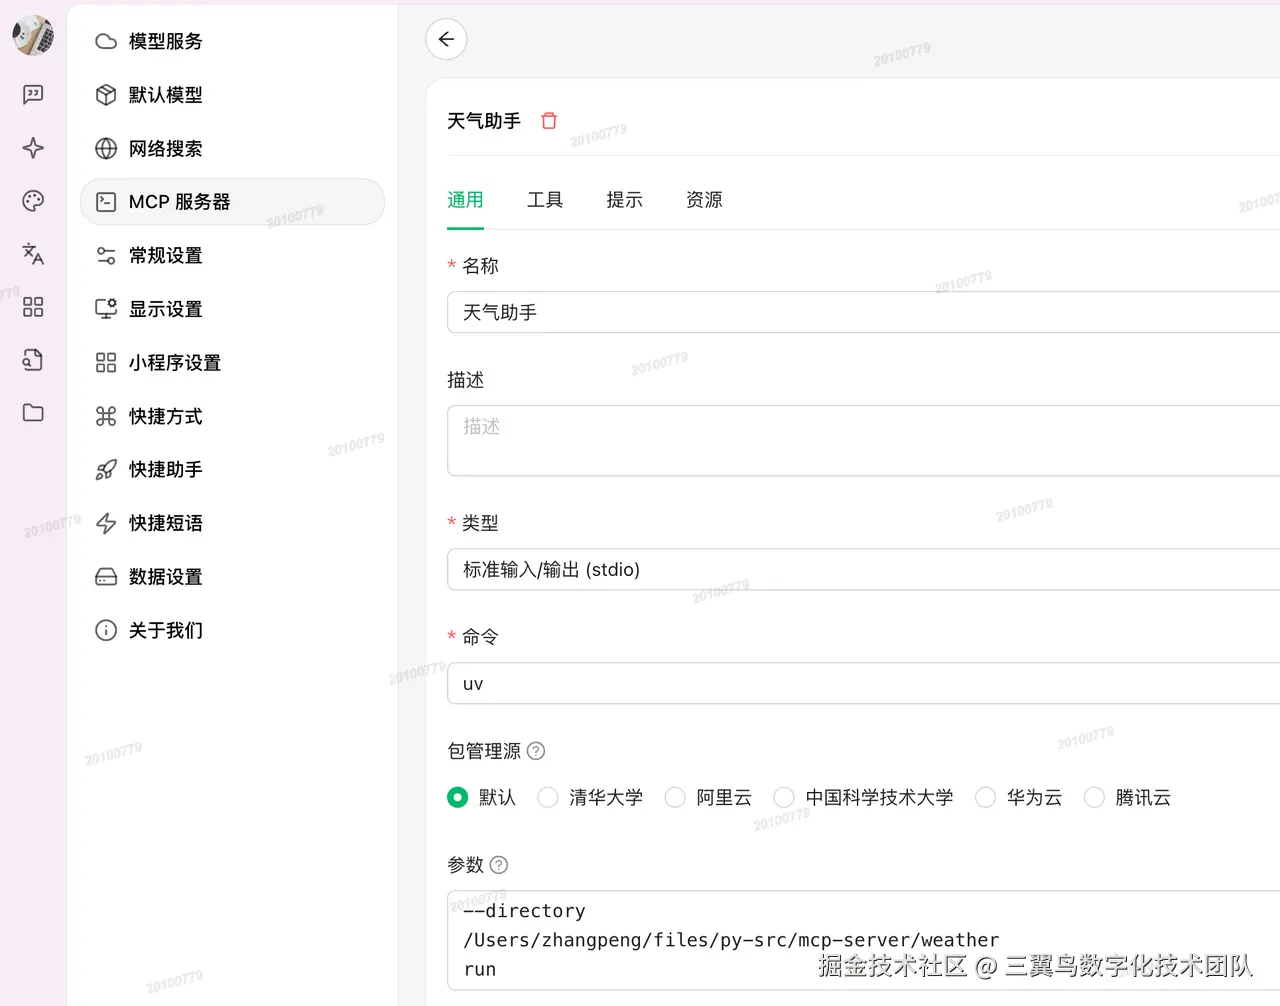Click the drive icon for 数据设置
The width and height of the screenshot is (1280, 1006).
click(106, 577)
